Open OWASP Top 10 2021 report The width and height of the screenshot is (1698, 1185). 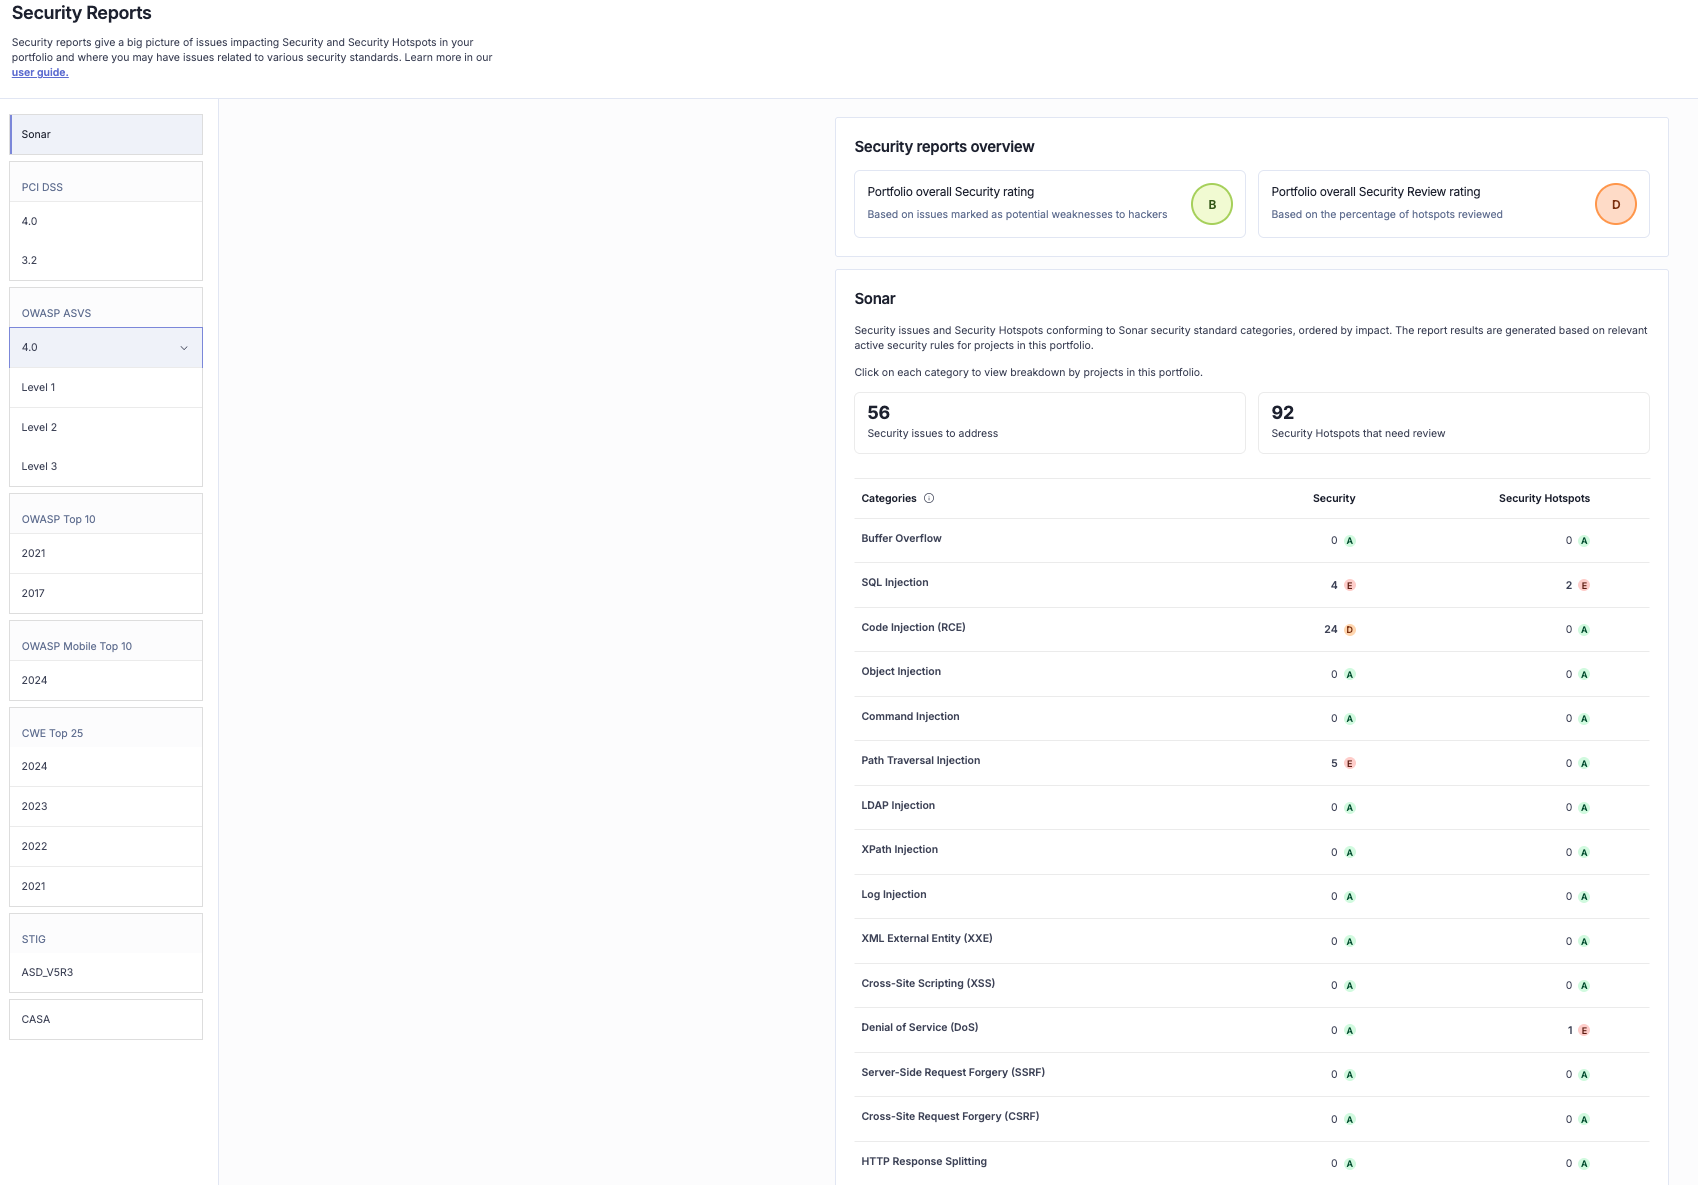pos(106,553)
